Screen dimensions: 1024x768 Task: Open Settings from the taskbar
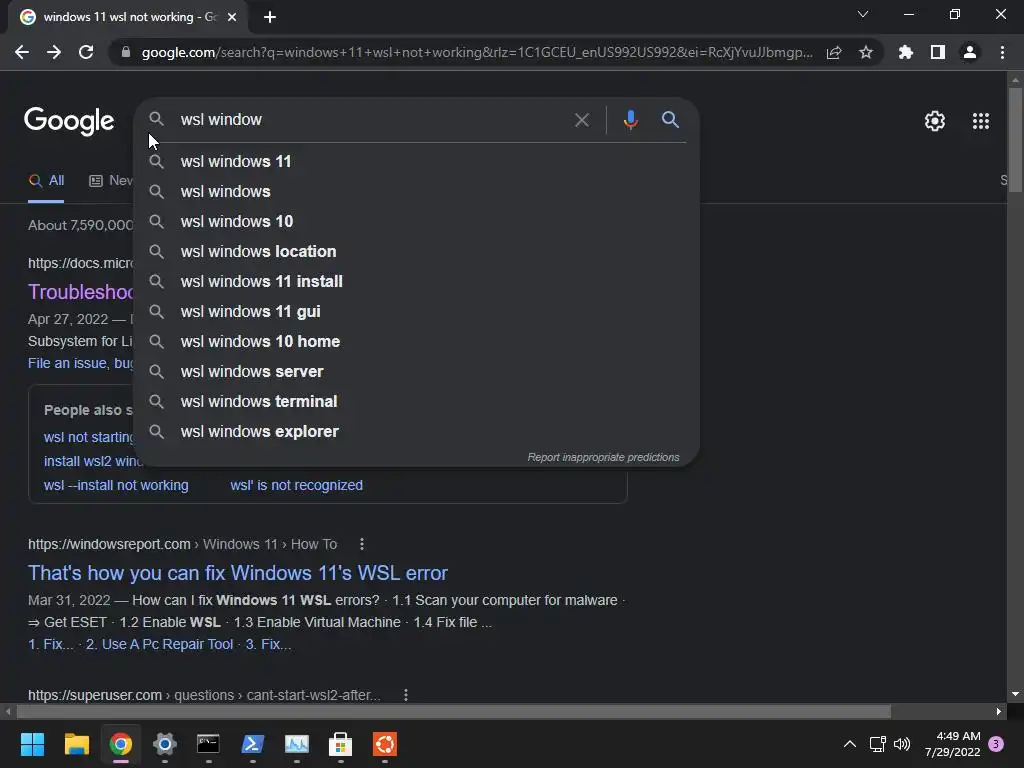click(x=165, y=744)
